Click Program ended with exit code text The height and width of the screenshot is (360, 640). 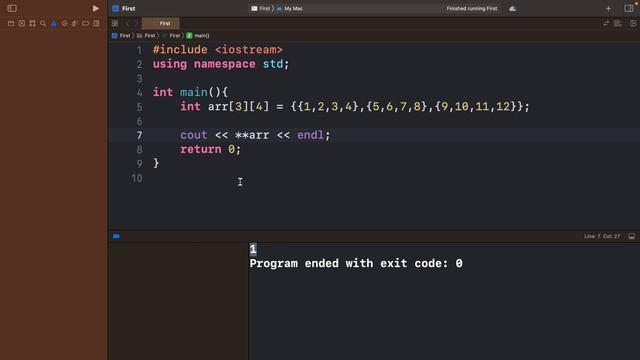tap(356, 263)
